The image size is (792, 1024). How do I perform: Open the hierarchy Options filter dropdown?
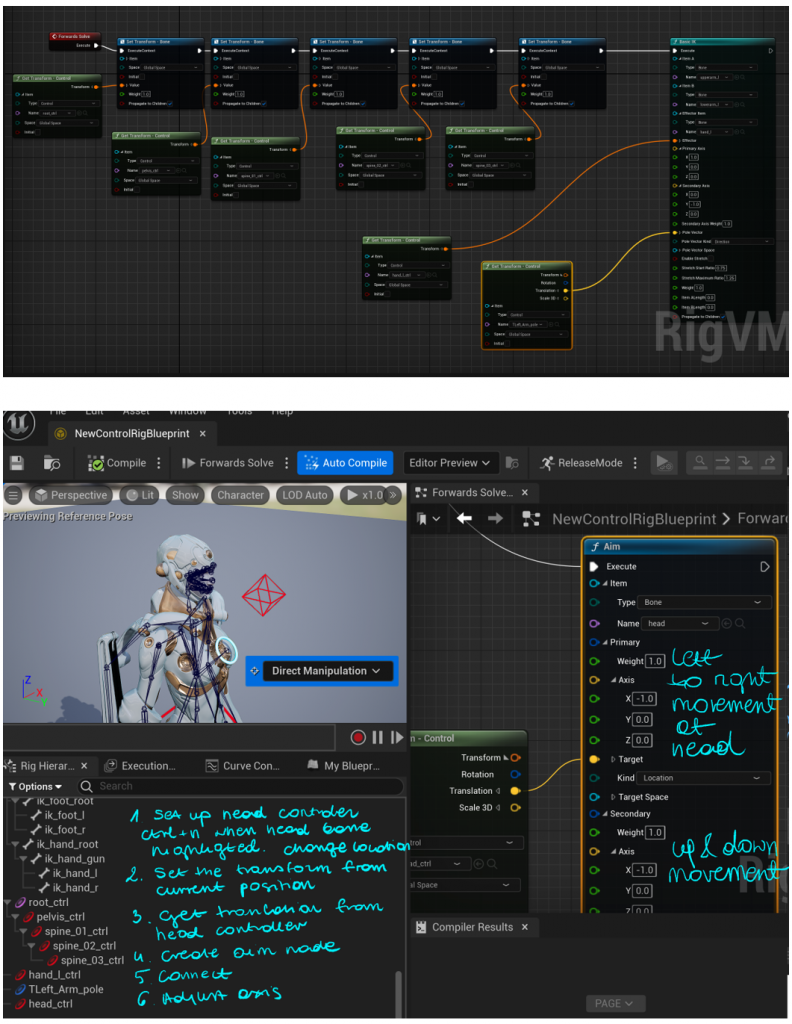(35, 786)
